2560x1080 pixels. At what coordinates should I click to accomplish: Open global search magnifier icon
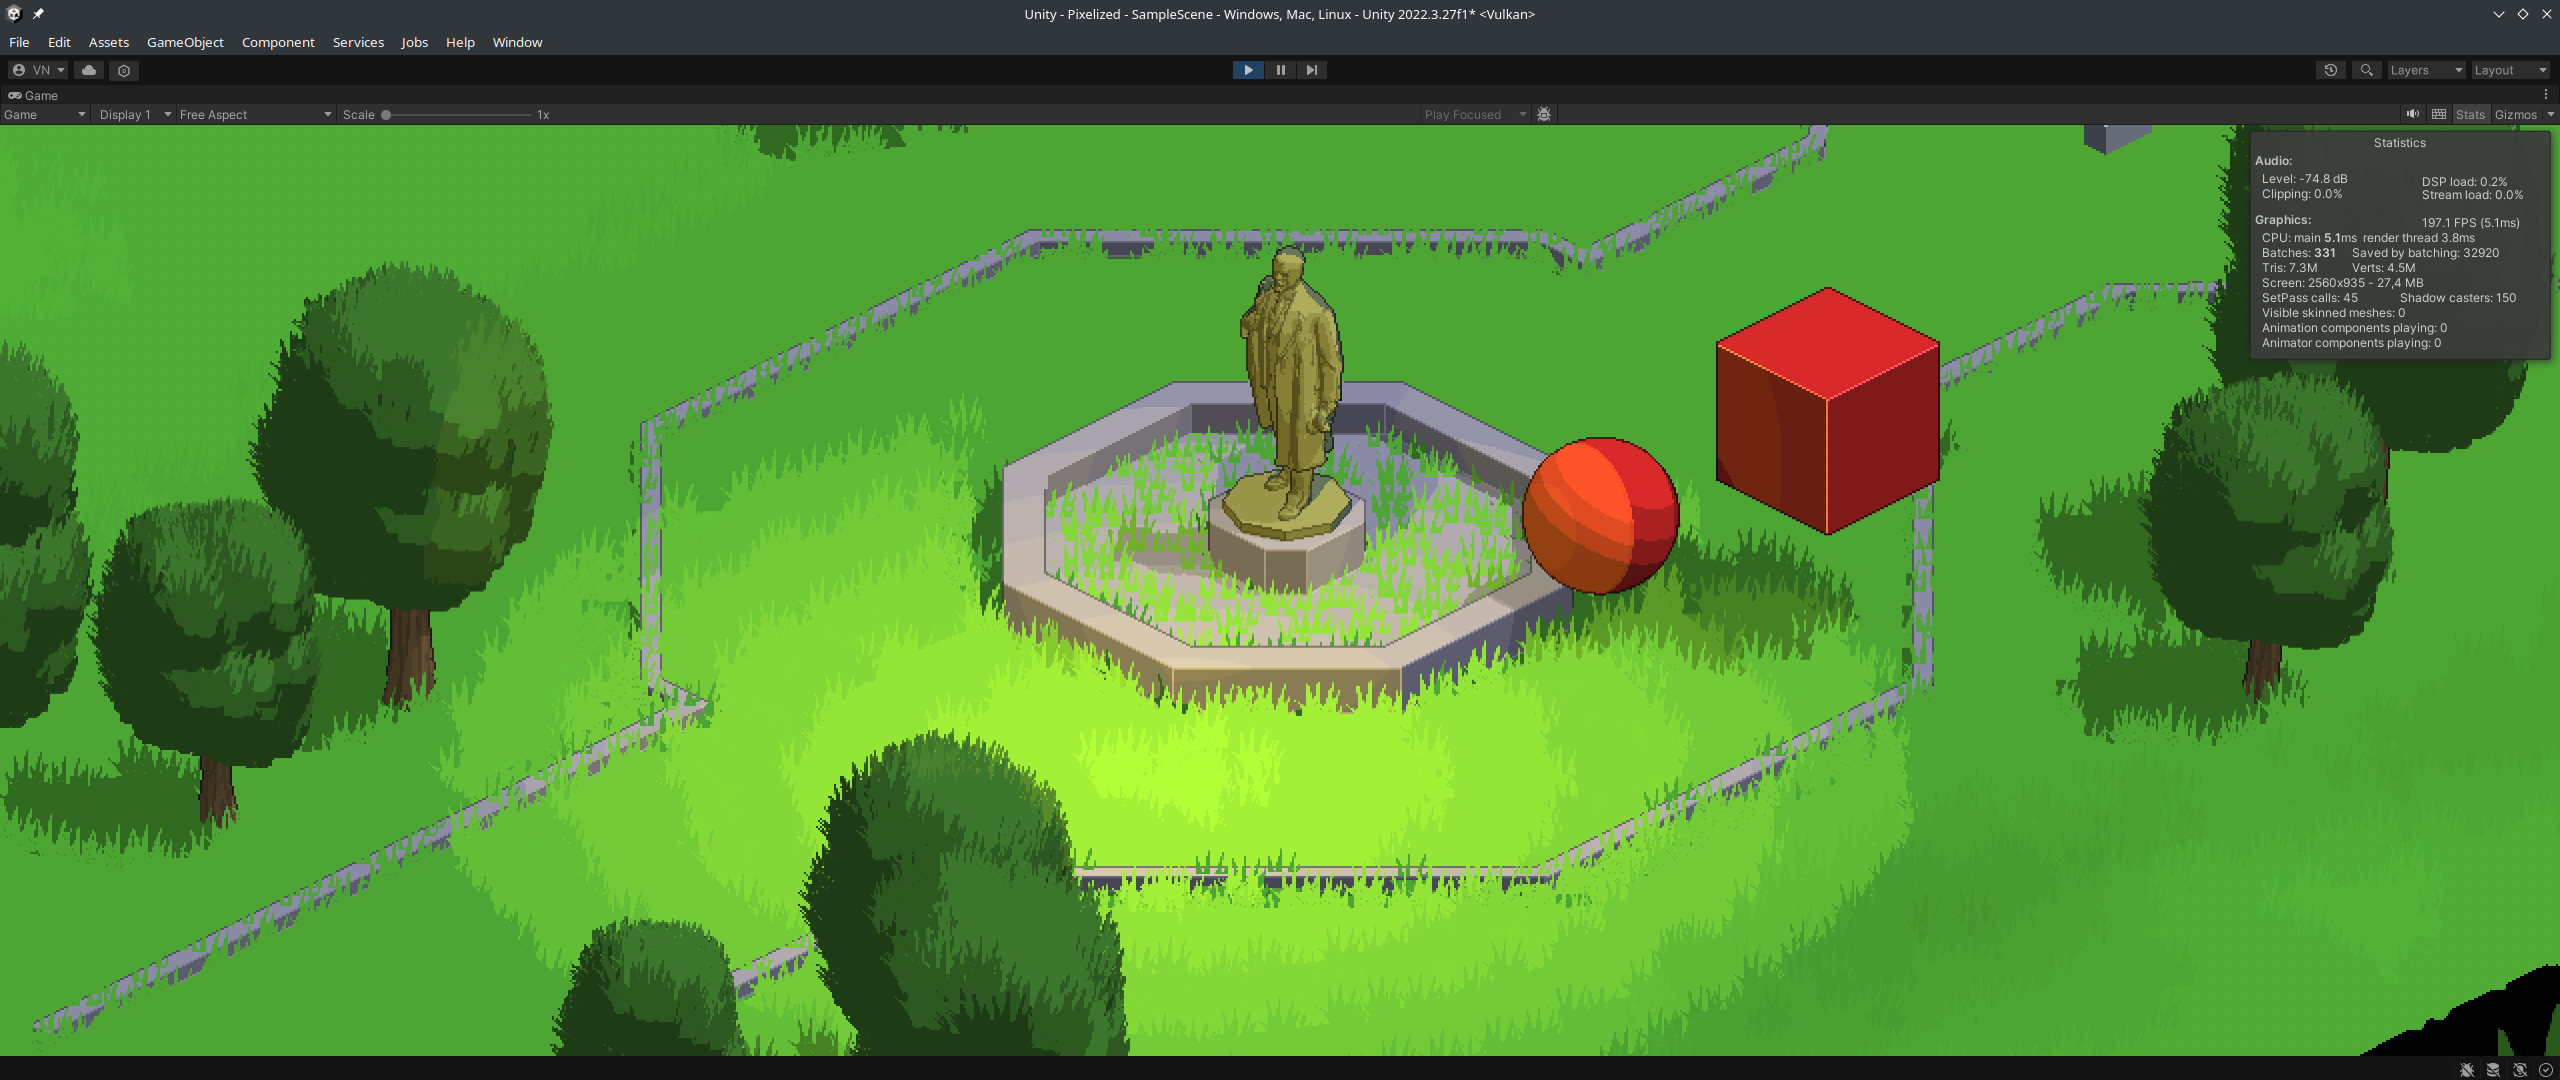coord(2366,70)
